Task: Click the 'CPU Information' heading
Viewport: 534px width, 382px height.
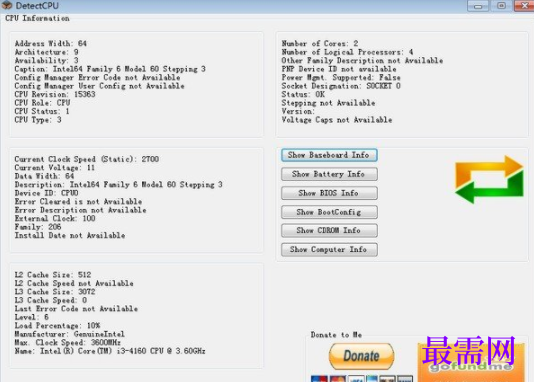Action: pyautogui.click(x=37, y=18)
